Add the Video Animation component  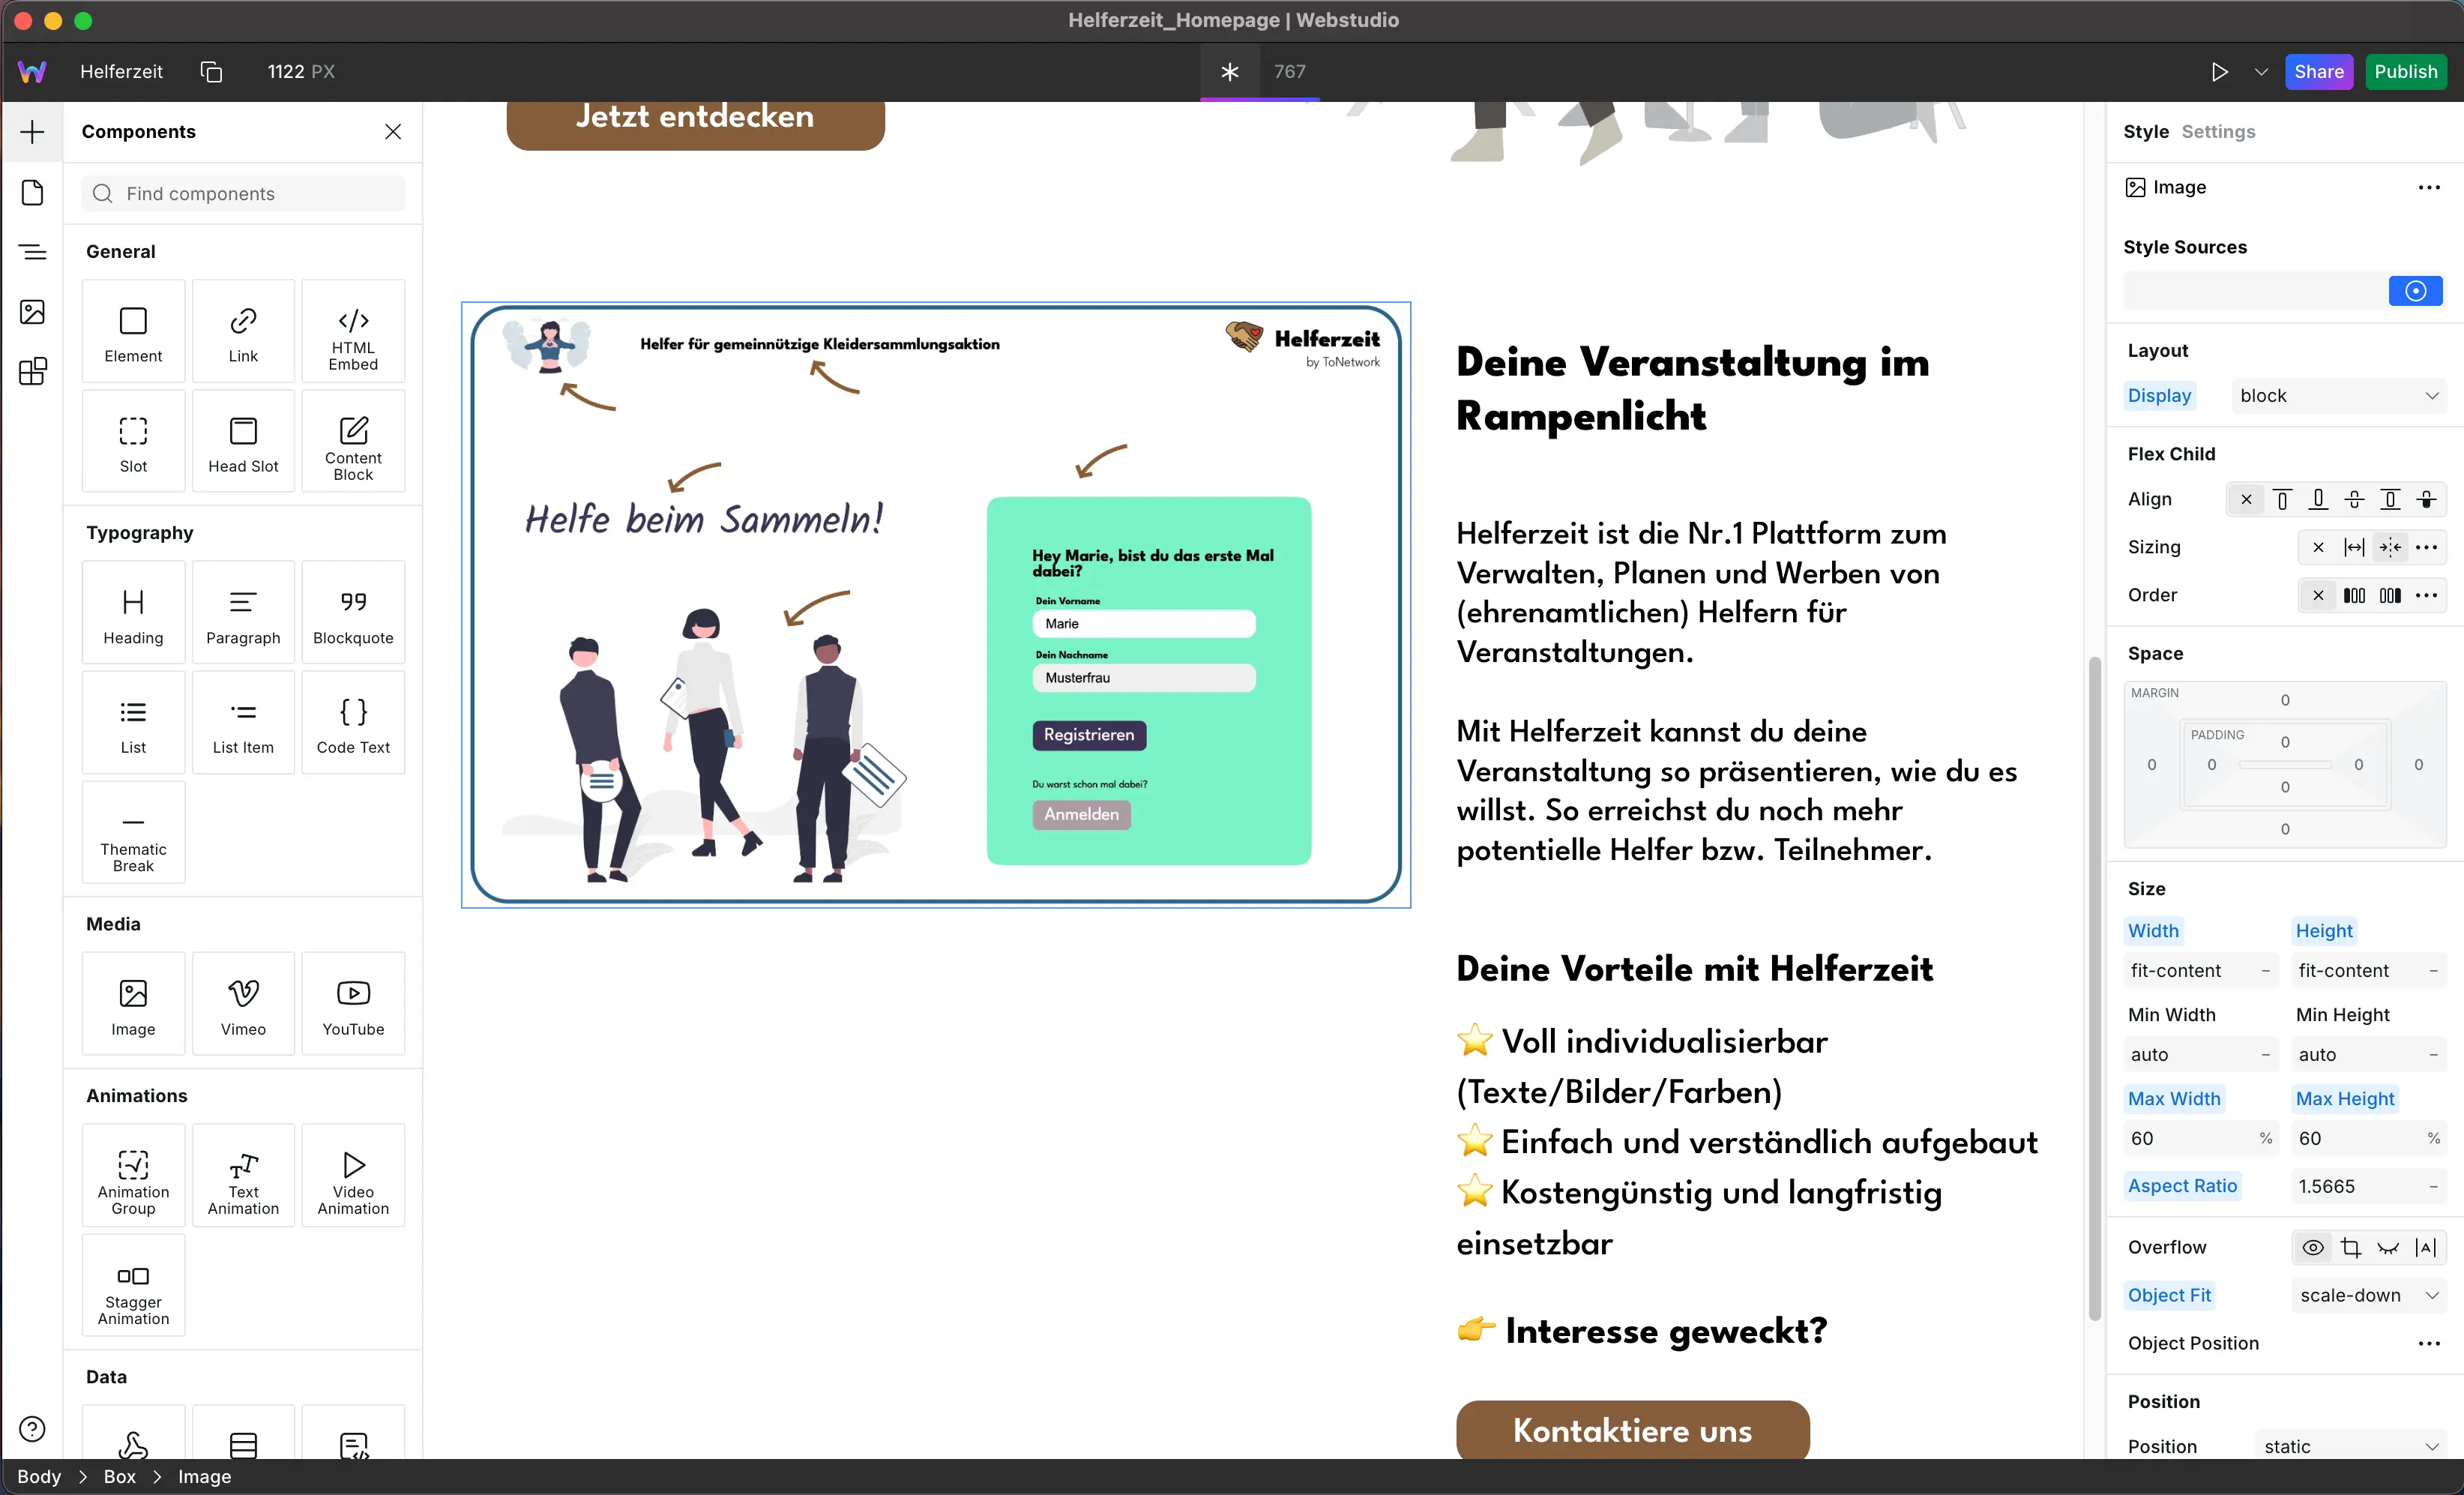point(353,1176)
